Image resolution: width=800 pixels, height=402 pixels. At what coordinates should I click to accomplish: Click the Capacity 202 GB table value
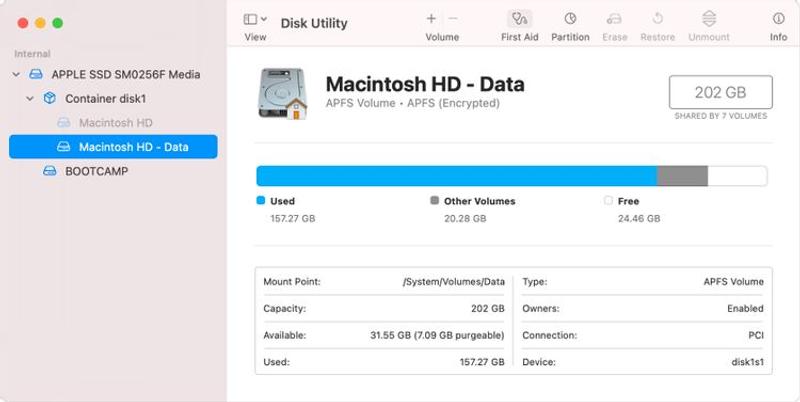coord(488,309)
